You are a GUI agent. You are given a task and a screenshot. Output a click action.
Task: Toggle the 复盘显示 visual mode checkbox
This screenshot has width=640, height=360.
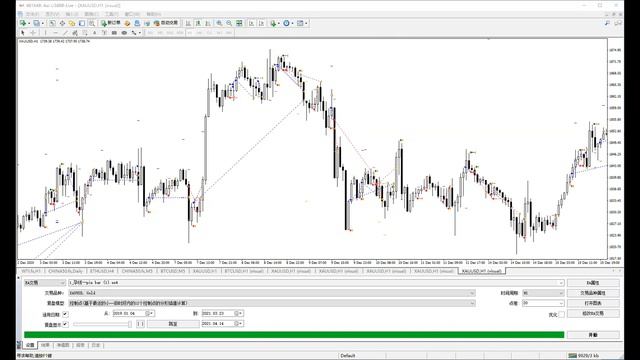(65, 324)
